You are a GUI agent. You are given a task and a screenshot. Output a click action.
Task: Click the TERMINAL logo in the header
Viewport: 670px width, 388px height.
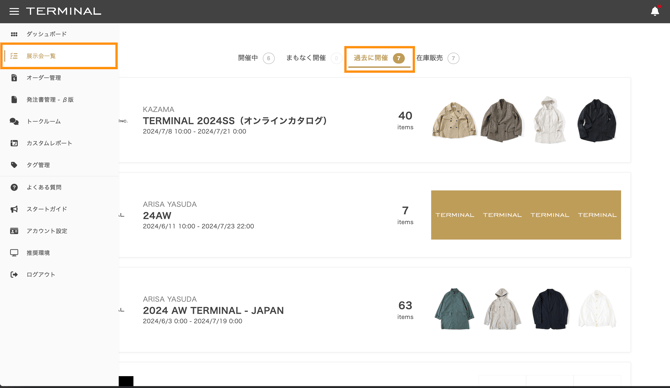click(64, 12)
